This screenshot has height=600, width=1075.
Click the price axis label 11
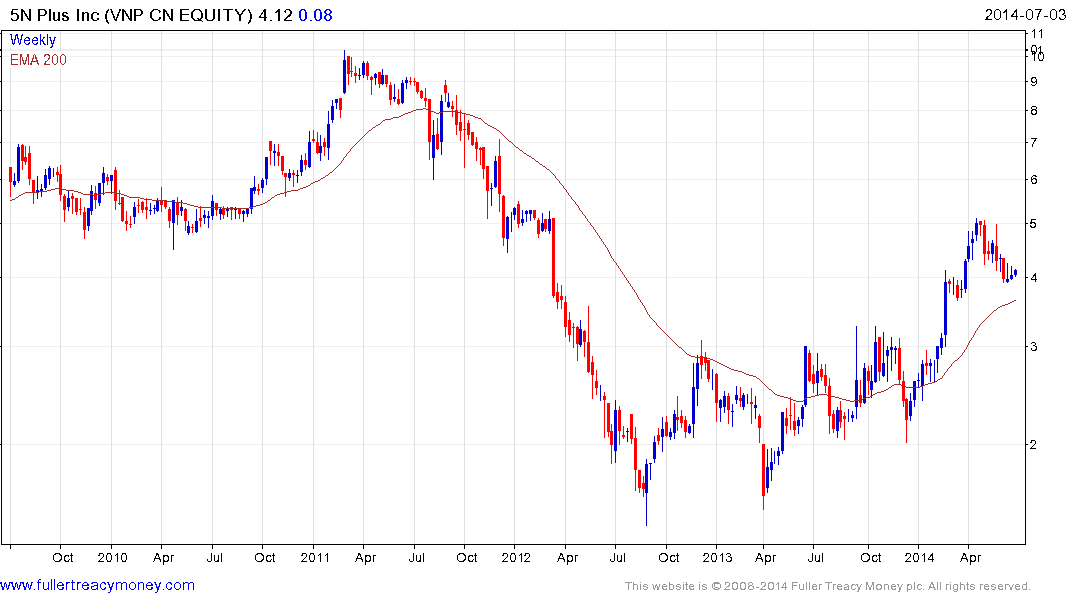pos(1037,34)
